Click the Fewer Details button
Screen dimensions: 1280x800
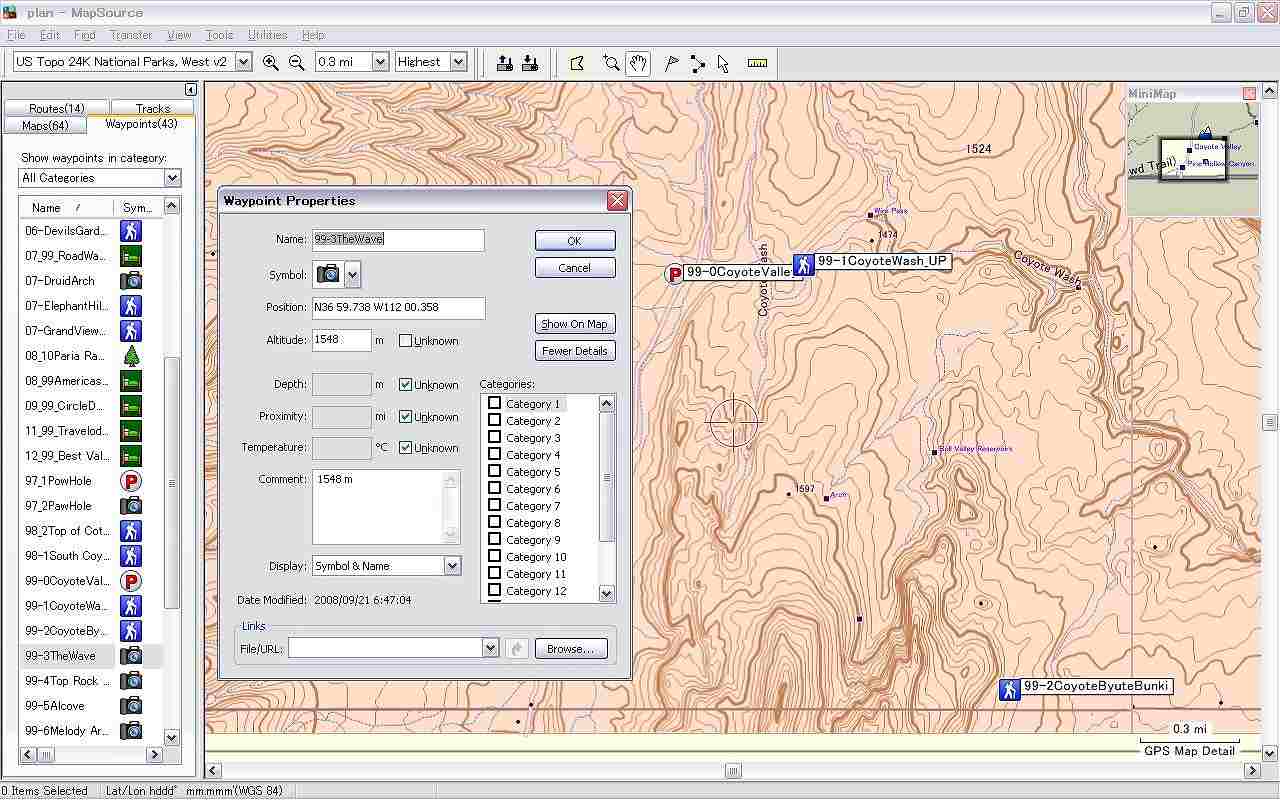pyautogui.click(x=574, y=351)
